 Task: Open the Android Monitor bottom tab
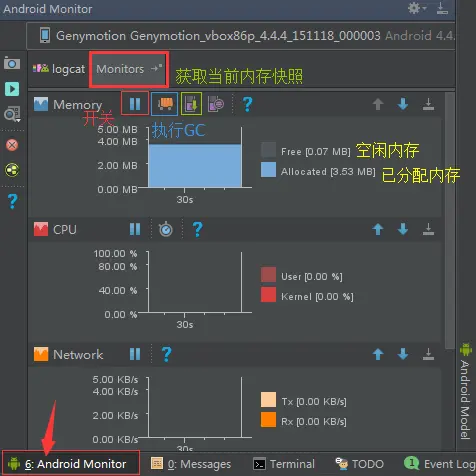click(71, 463)
